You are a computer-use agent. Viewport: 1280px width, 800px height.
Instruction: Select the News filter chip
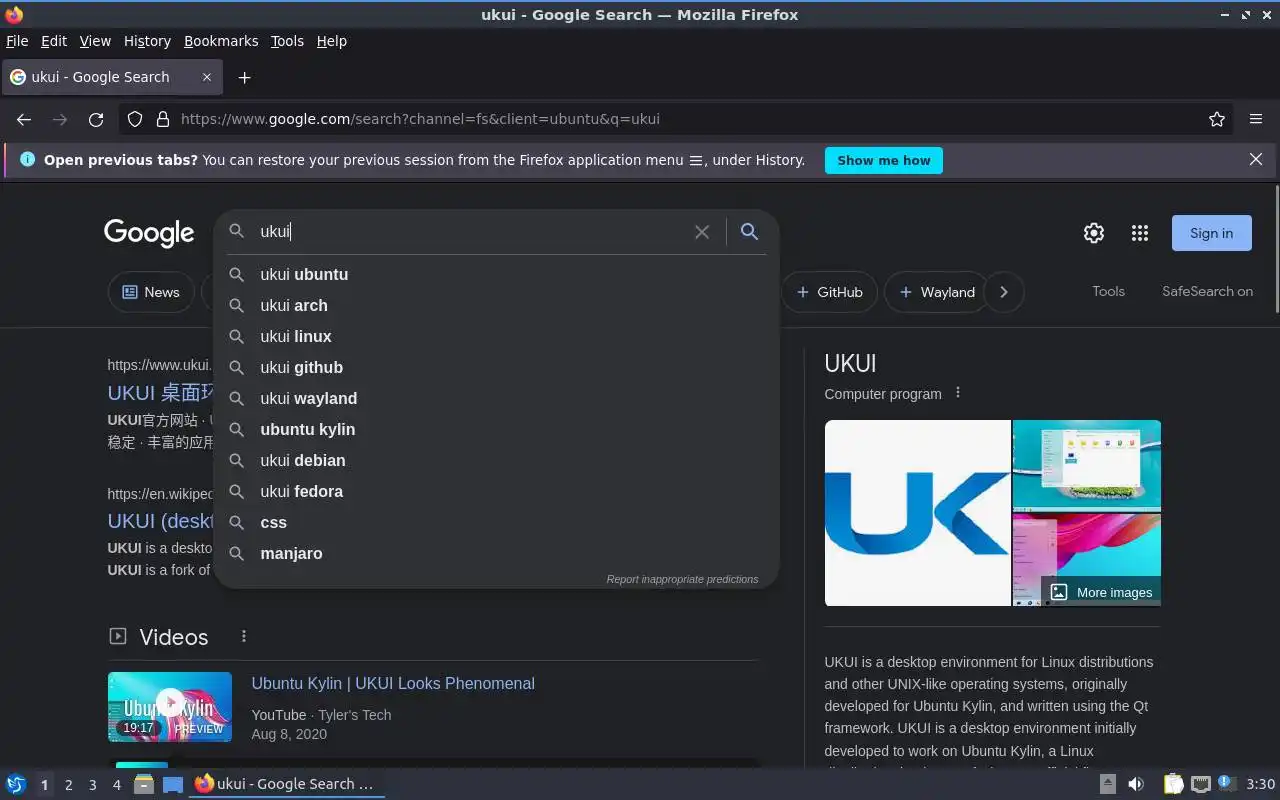point(151,292)
